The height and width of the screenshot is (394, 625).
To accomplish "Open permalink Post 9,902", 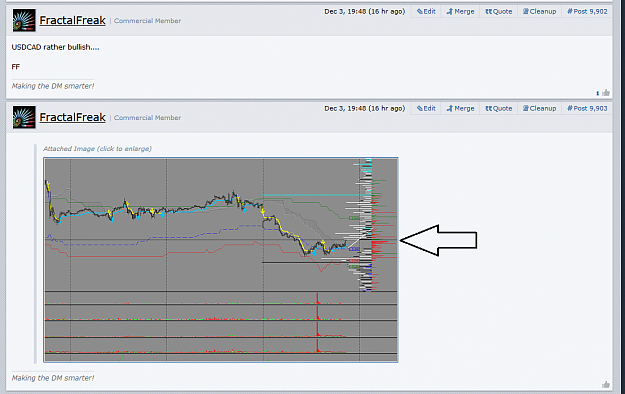I will (x=587, y=12).
